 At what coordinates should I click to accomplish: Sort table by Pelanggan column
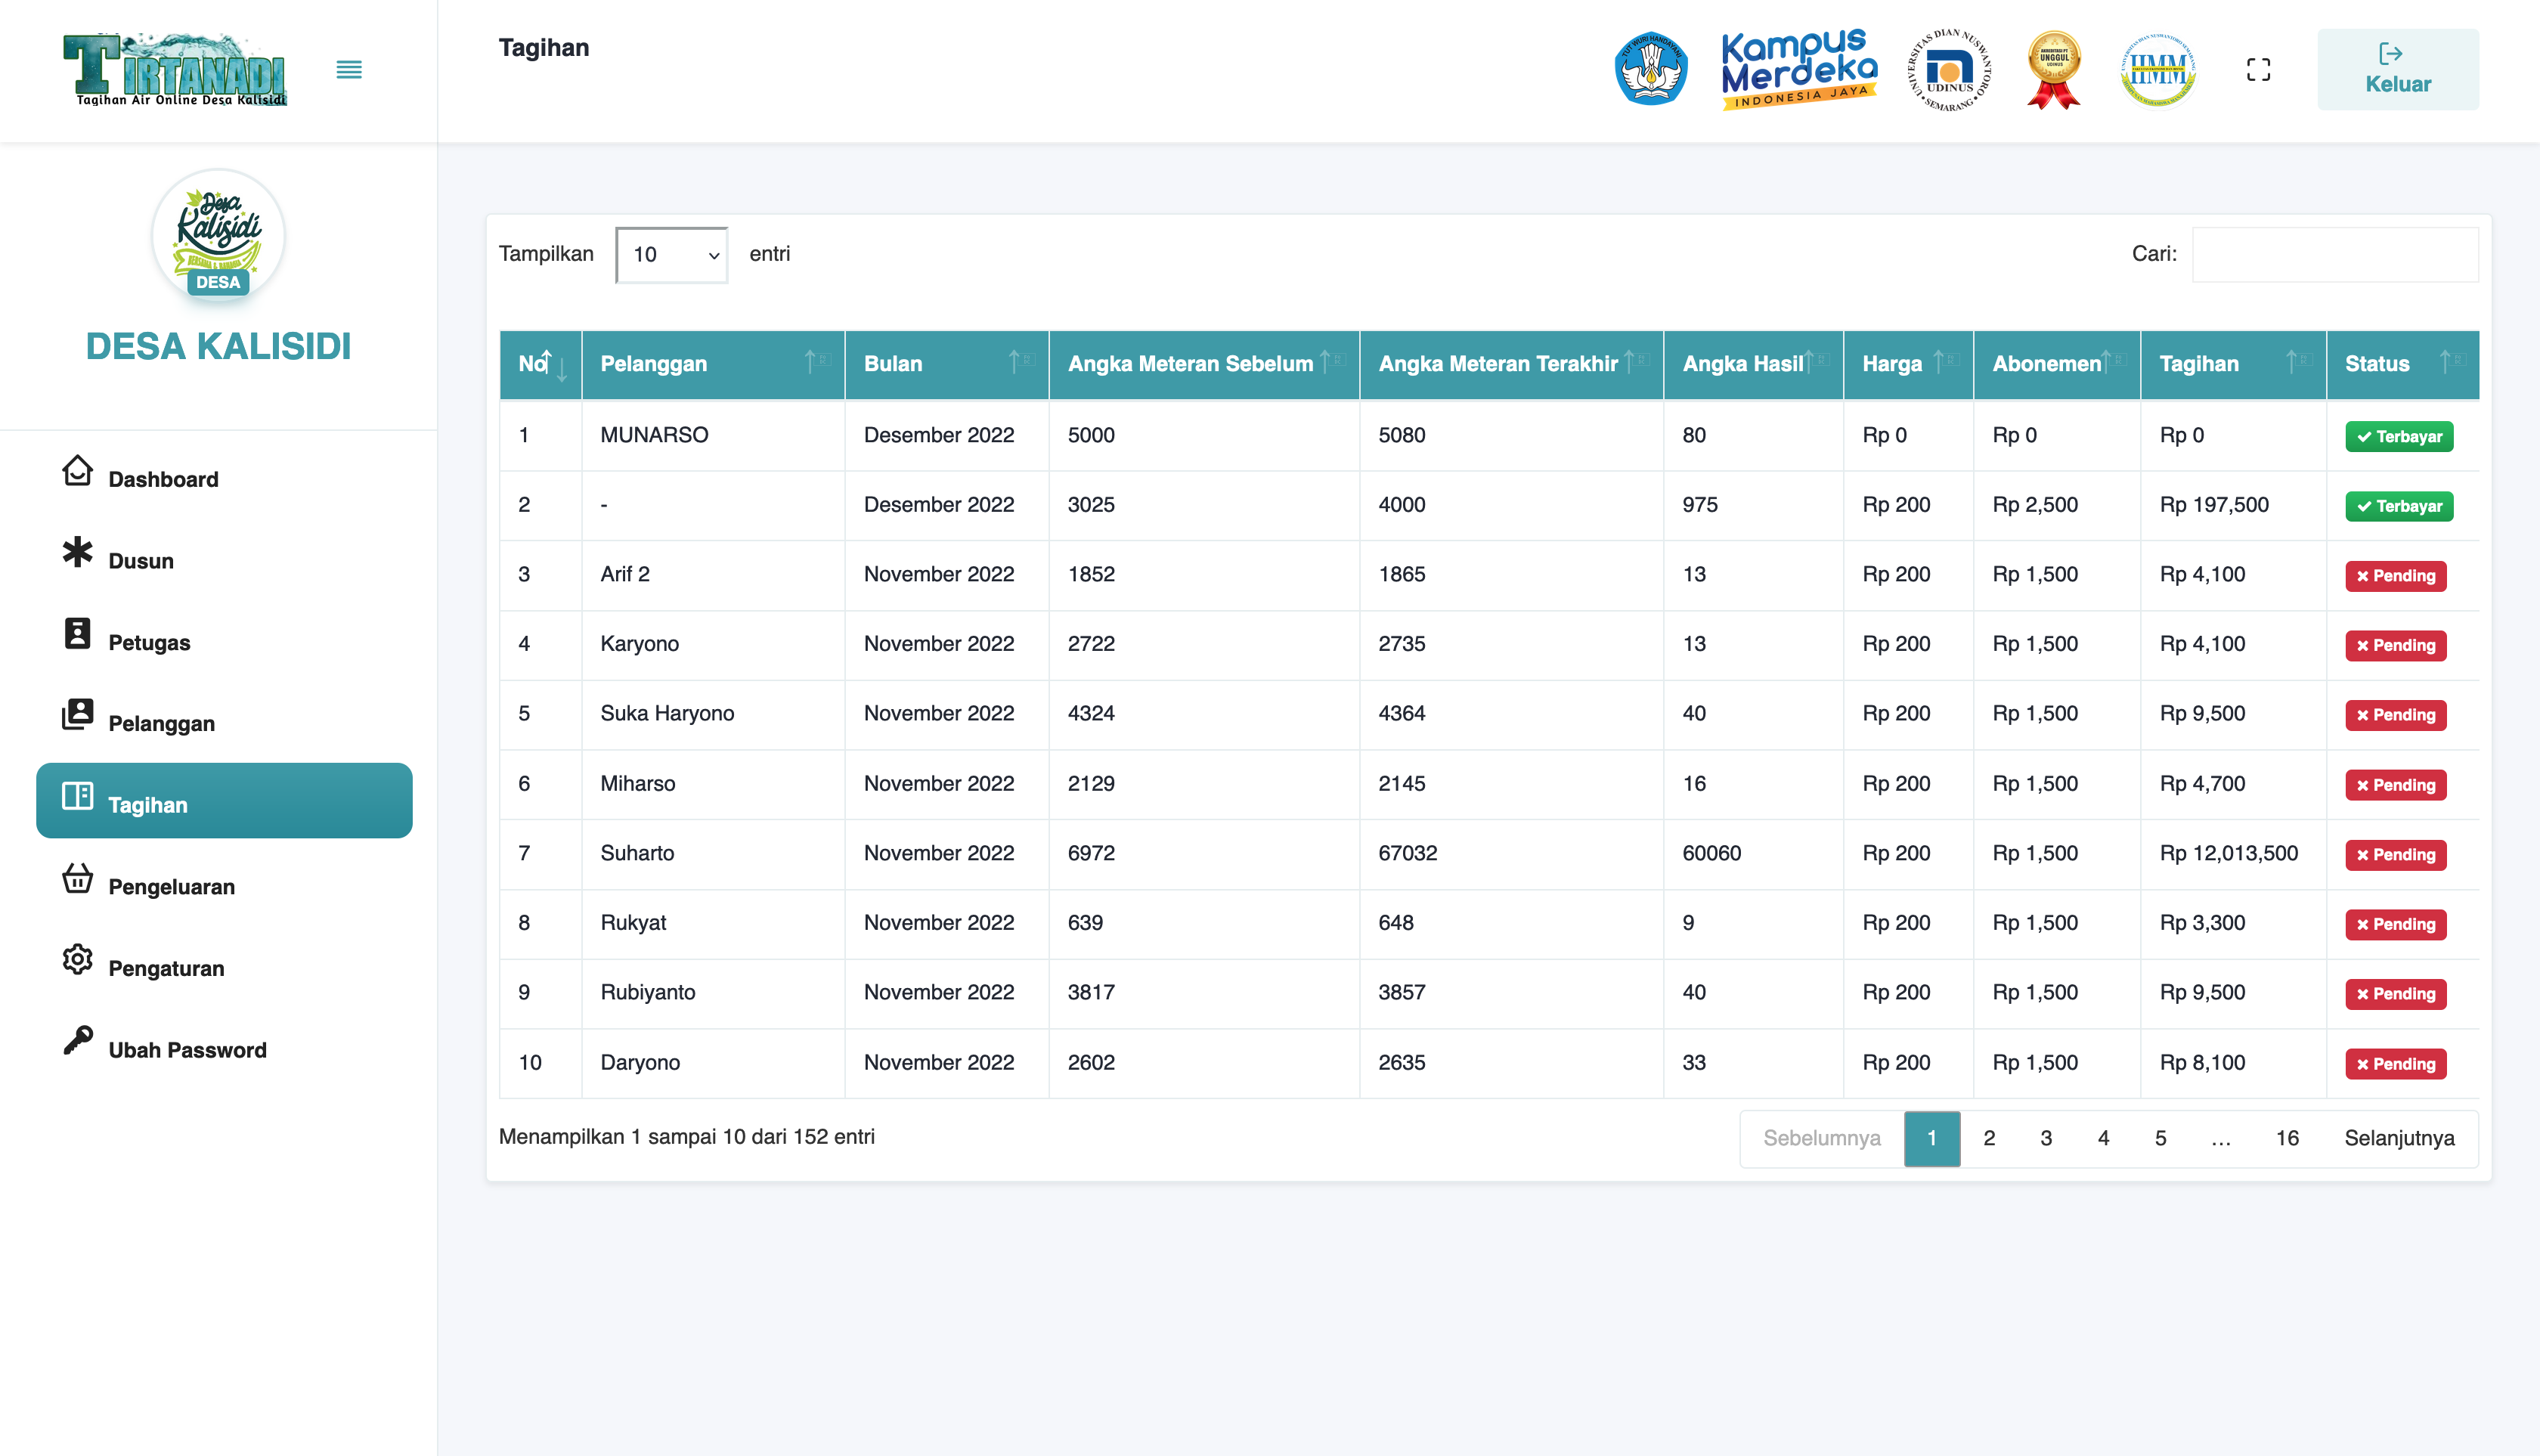click(713, 364)
